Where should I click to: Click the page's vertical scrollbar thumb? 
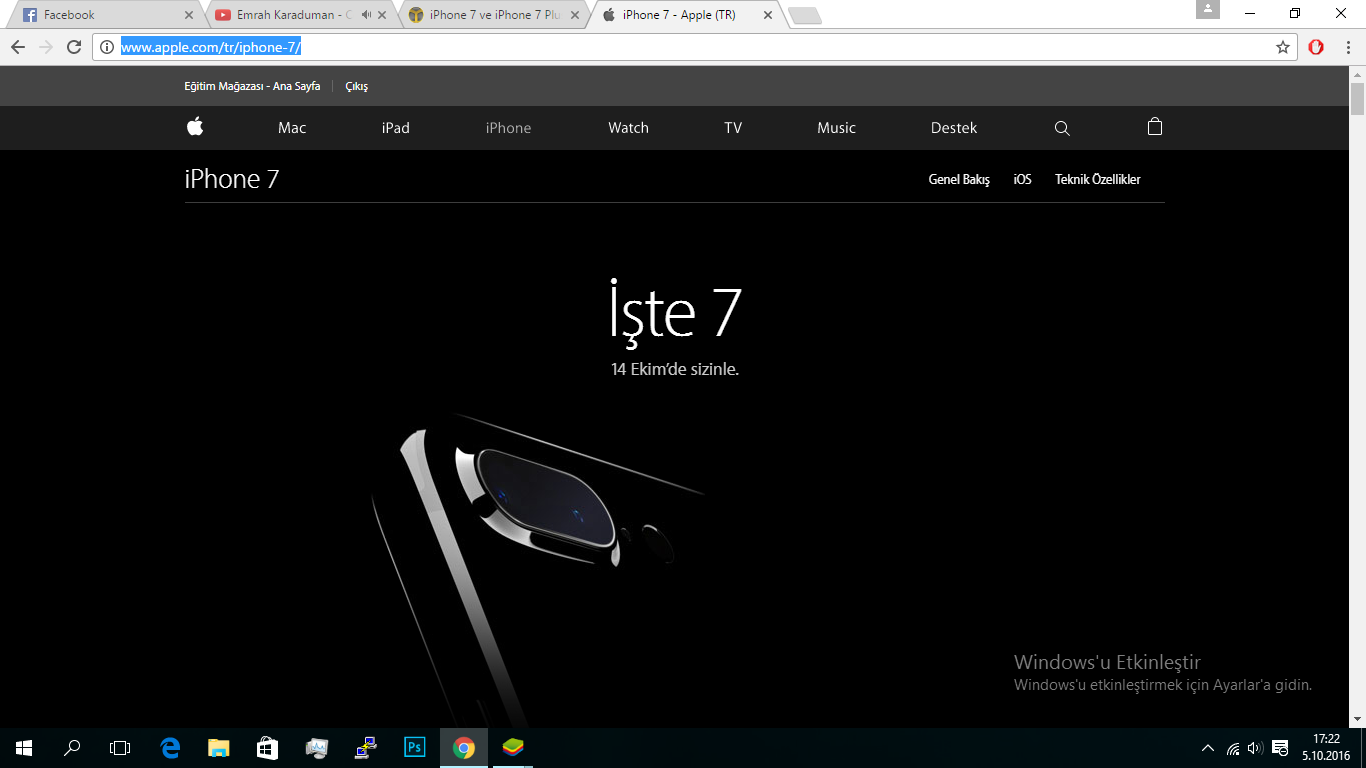click(x=1357, y=101)
